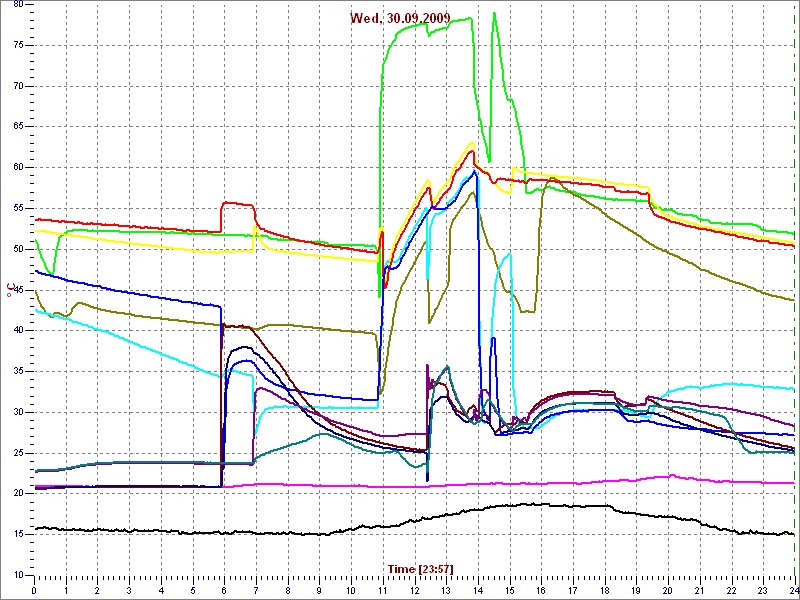Click hour 18 on the time axis

(605, 592)
